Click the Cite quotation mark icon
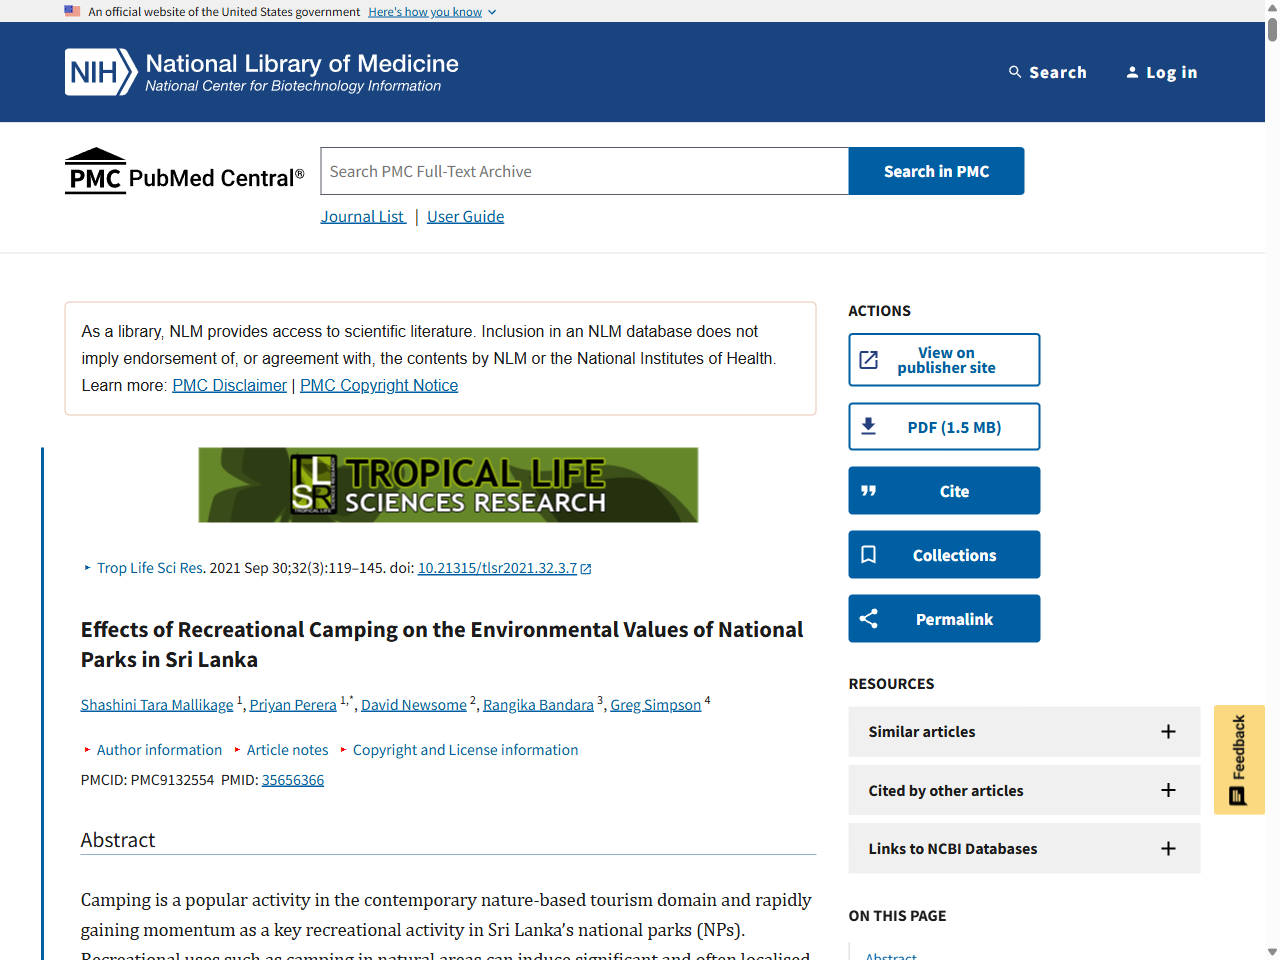This screenshot has height=960, width=1280. tap(869, 490)
